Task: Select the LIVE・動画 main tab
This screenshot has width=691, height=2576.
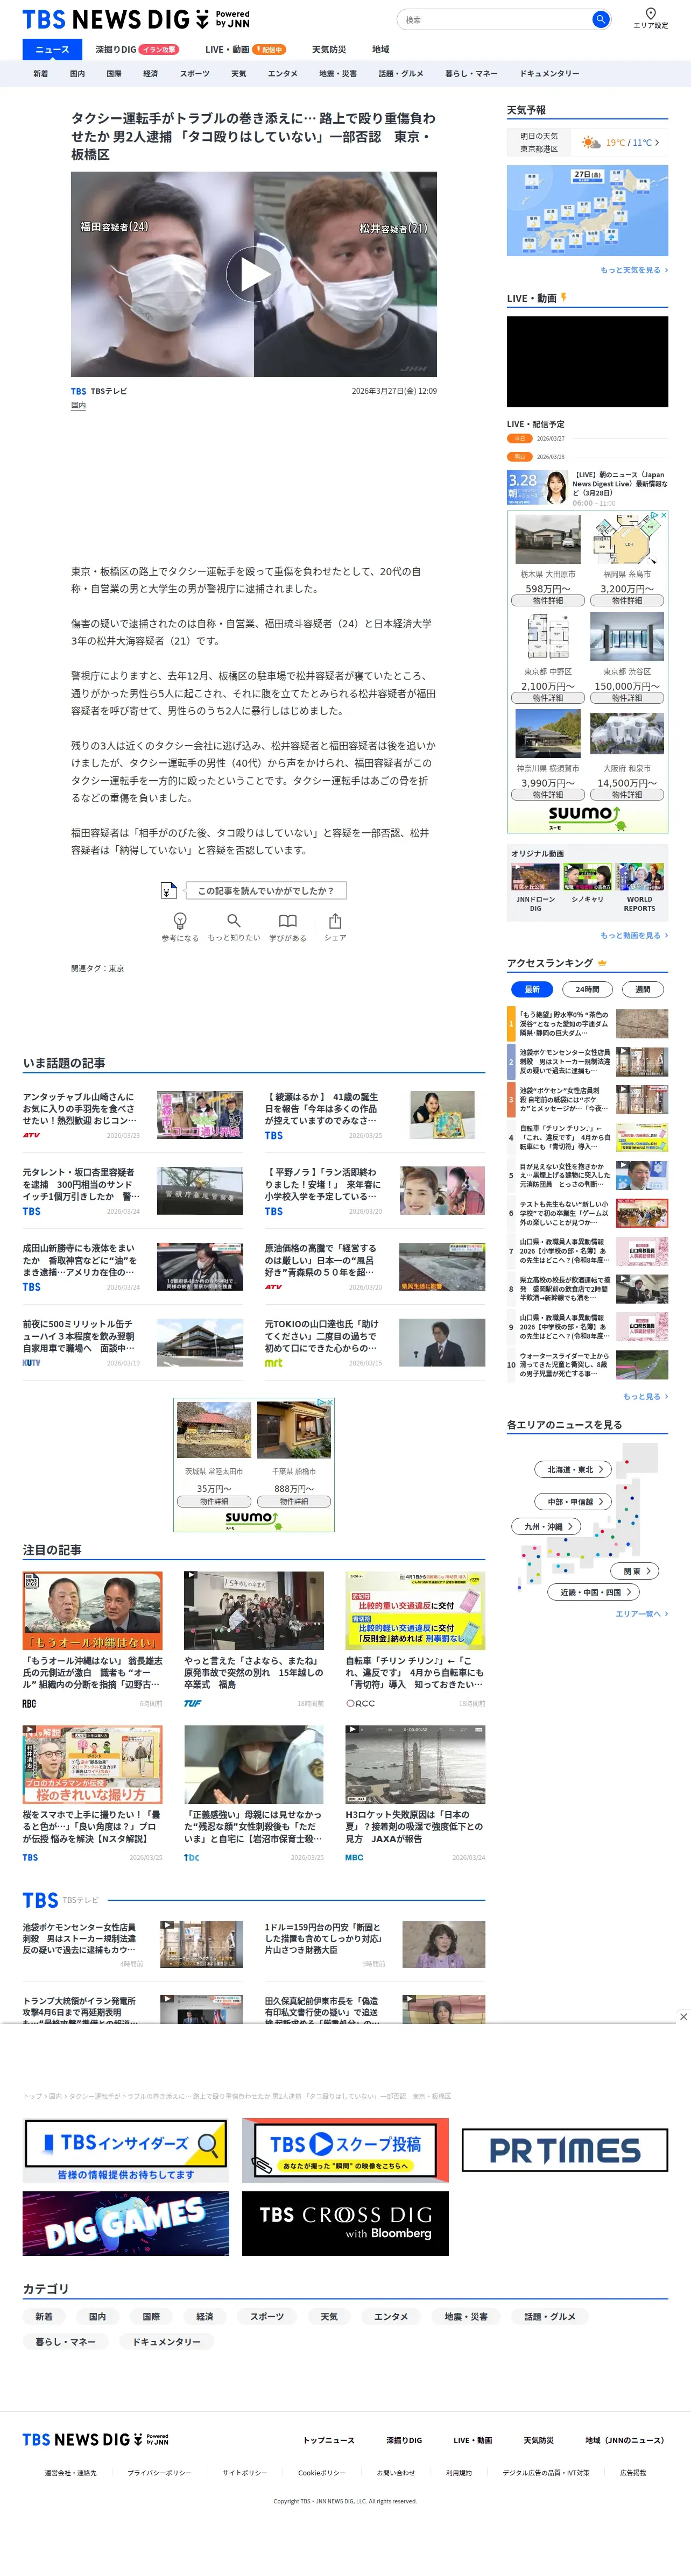Action: [245, 49]
